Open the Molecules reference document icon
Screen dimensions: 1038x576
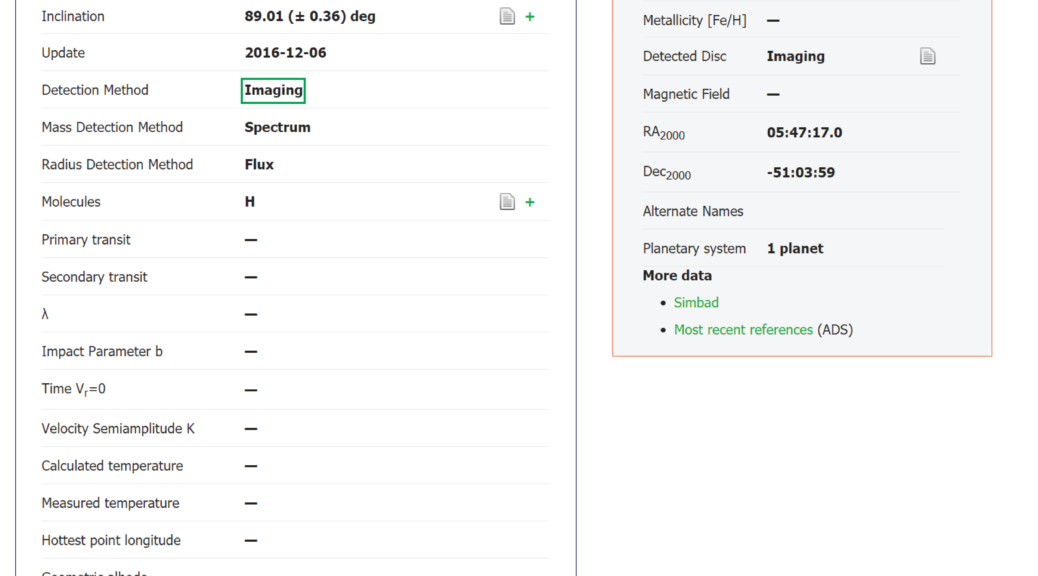(507, 202)
